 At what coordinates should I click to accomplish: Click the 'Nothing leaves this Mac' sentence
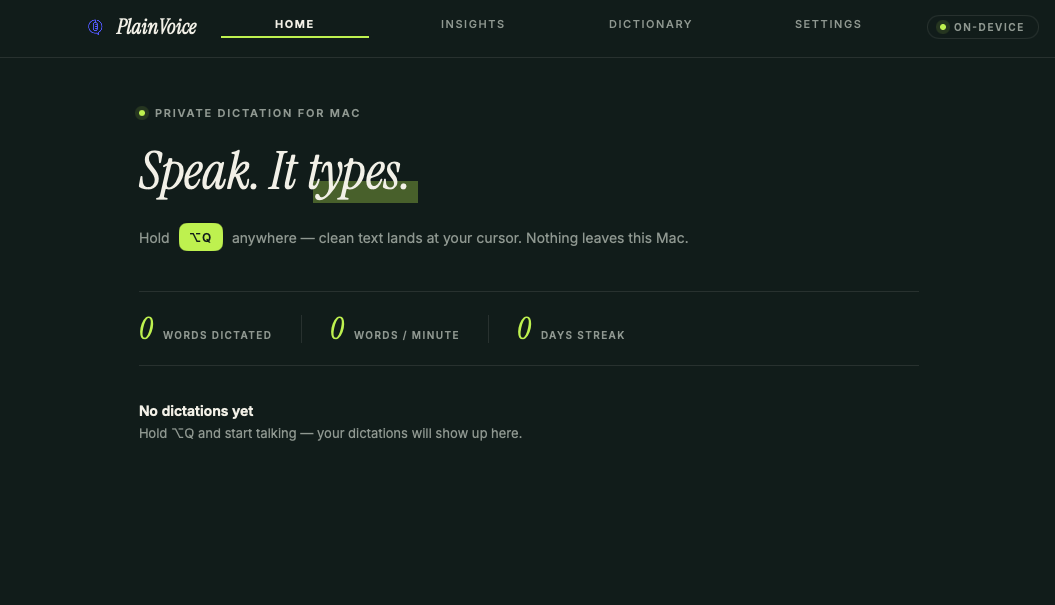[x=607, y=238]
